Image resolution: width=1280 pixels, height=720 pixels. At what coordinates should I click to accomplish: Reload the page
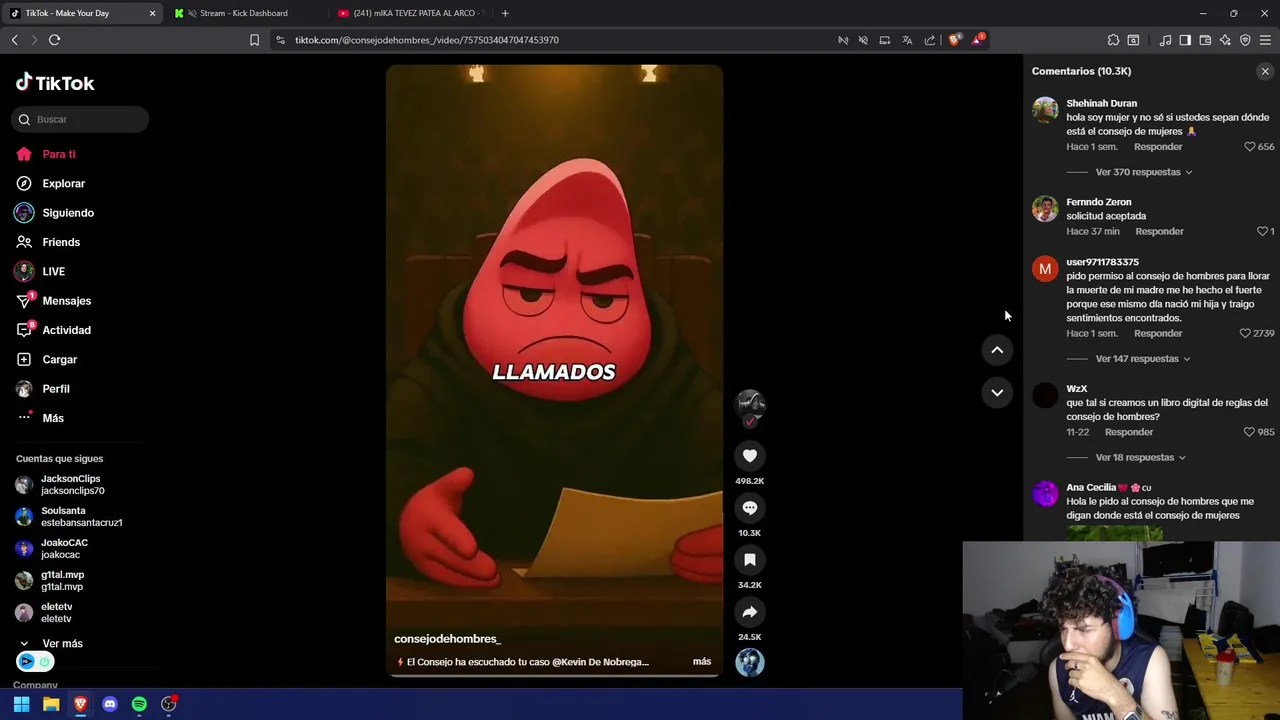(54, 40)
